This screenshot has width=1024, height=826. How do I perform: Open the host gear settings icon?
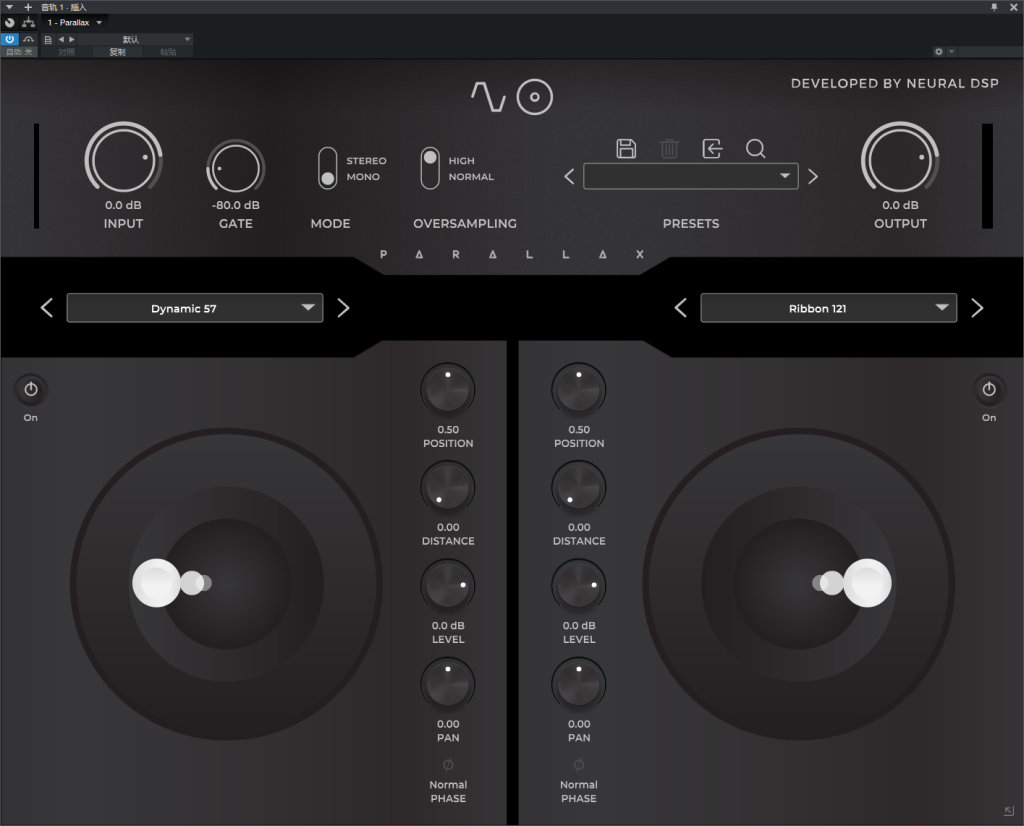(x=938, y=52)
